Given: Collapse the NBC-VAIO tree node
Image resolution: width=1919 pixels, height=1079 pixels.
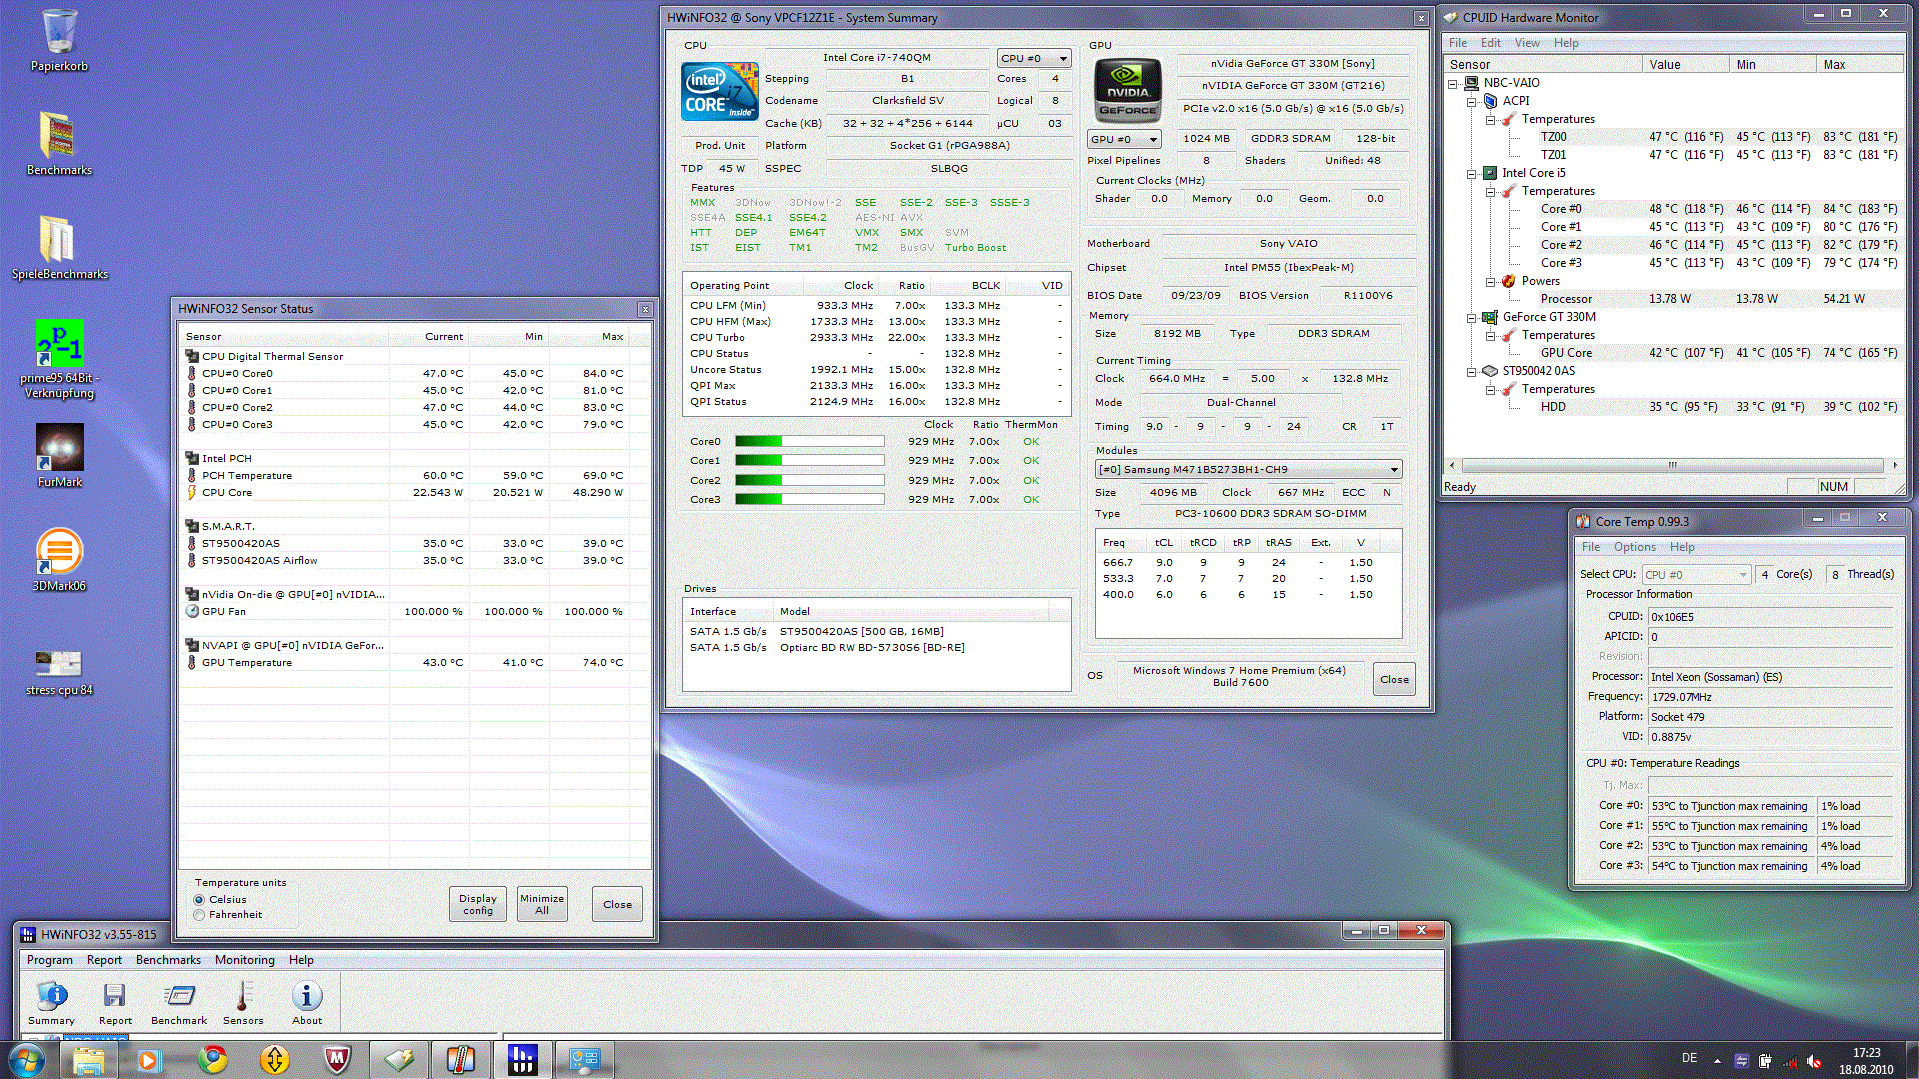Looking at the screenshot, I should [1452, 83].
